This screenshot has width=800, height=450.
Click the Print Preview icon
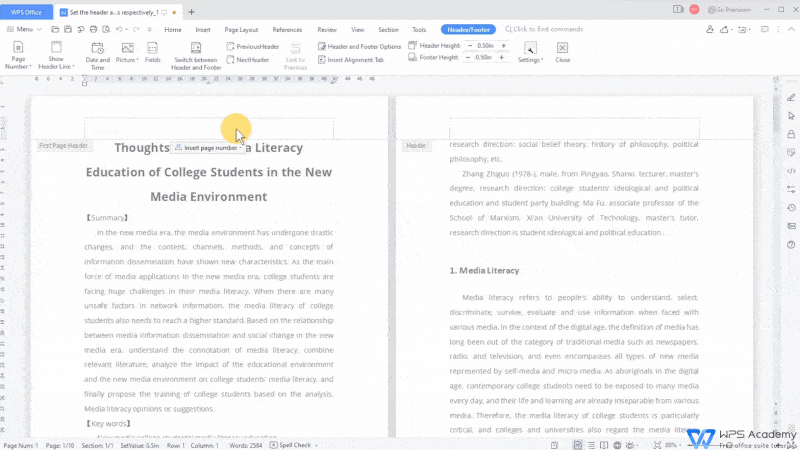106,30
